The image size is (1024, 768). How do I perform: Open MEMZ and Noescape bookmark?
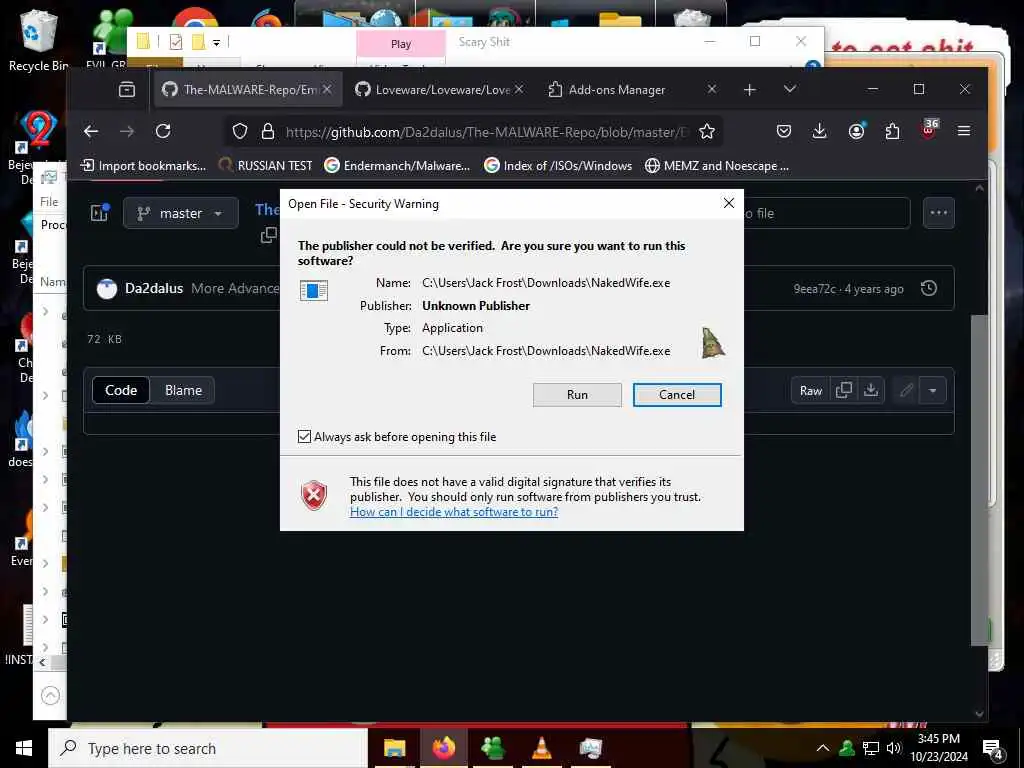(717, 166)
